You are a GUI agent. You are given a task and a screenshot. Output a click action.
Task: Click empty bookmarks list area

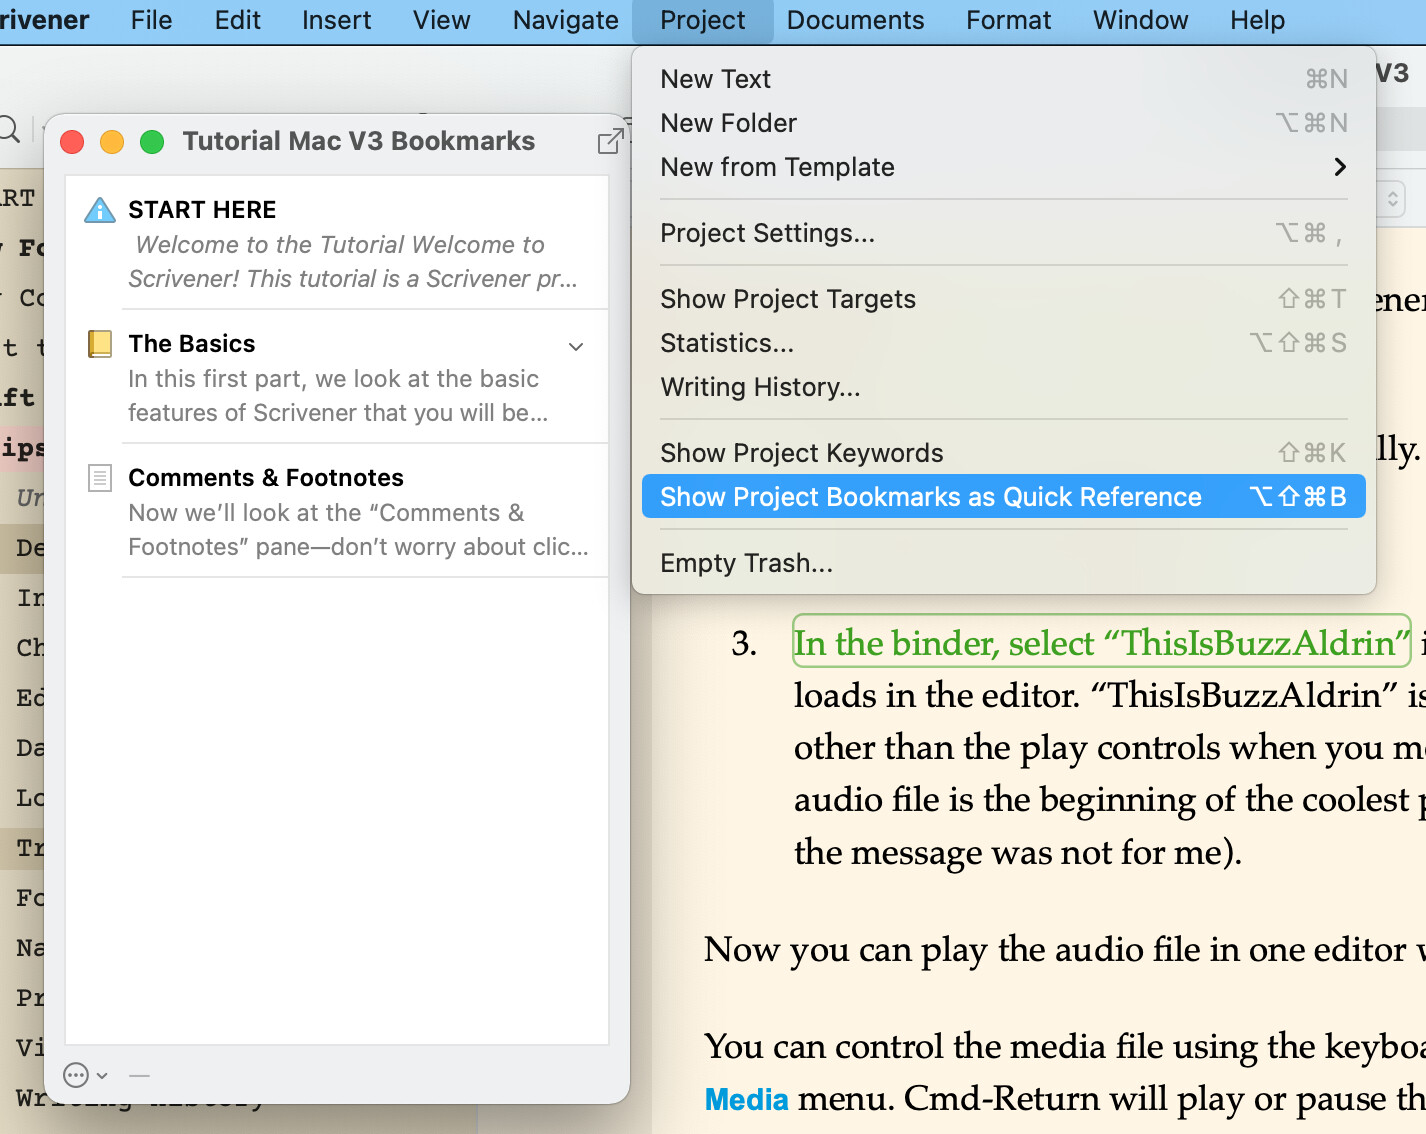(337, 810)
